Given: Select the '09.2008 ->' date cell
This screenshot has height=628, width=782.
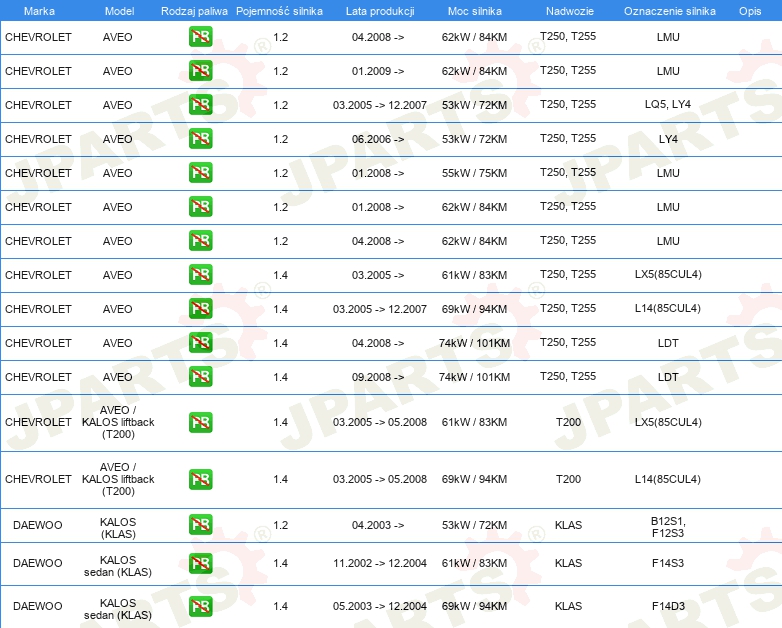Looking at the screenshot, I should click(378, 377).
